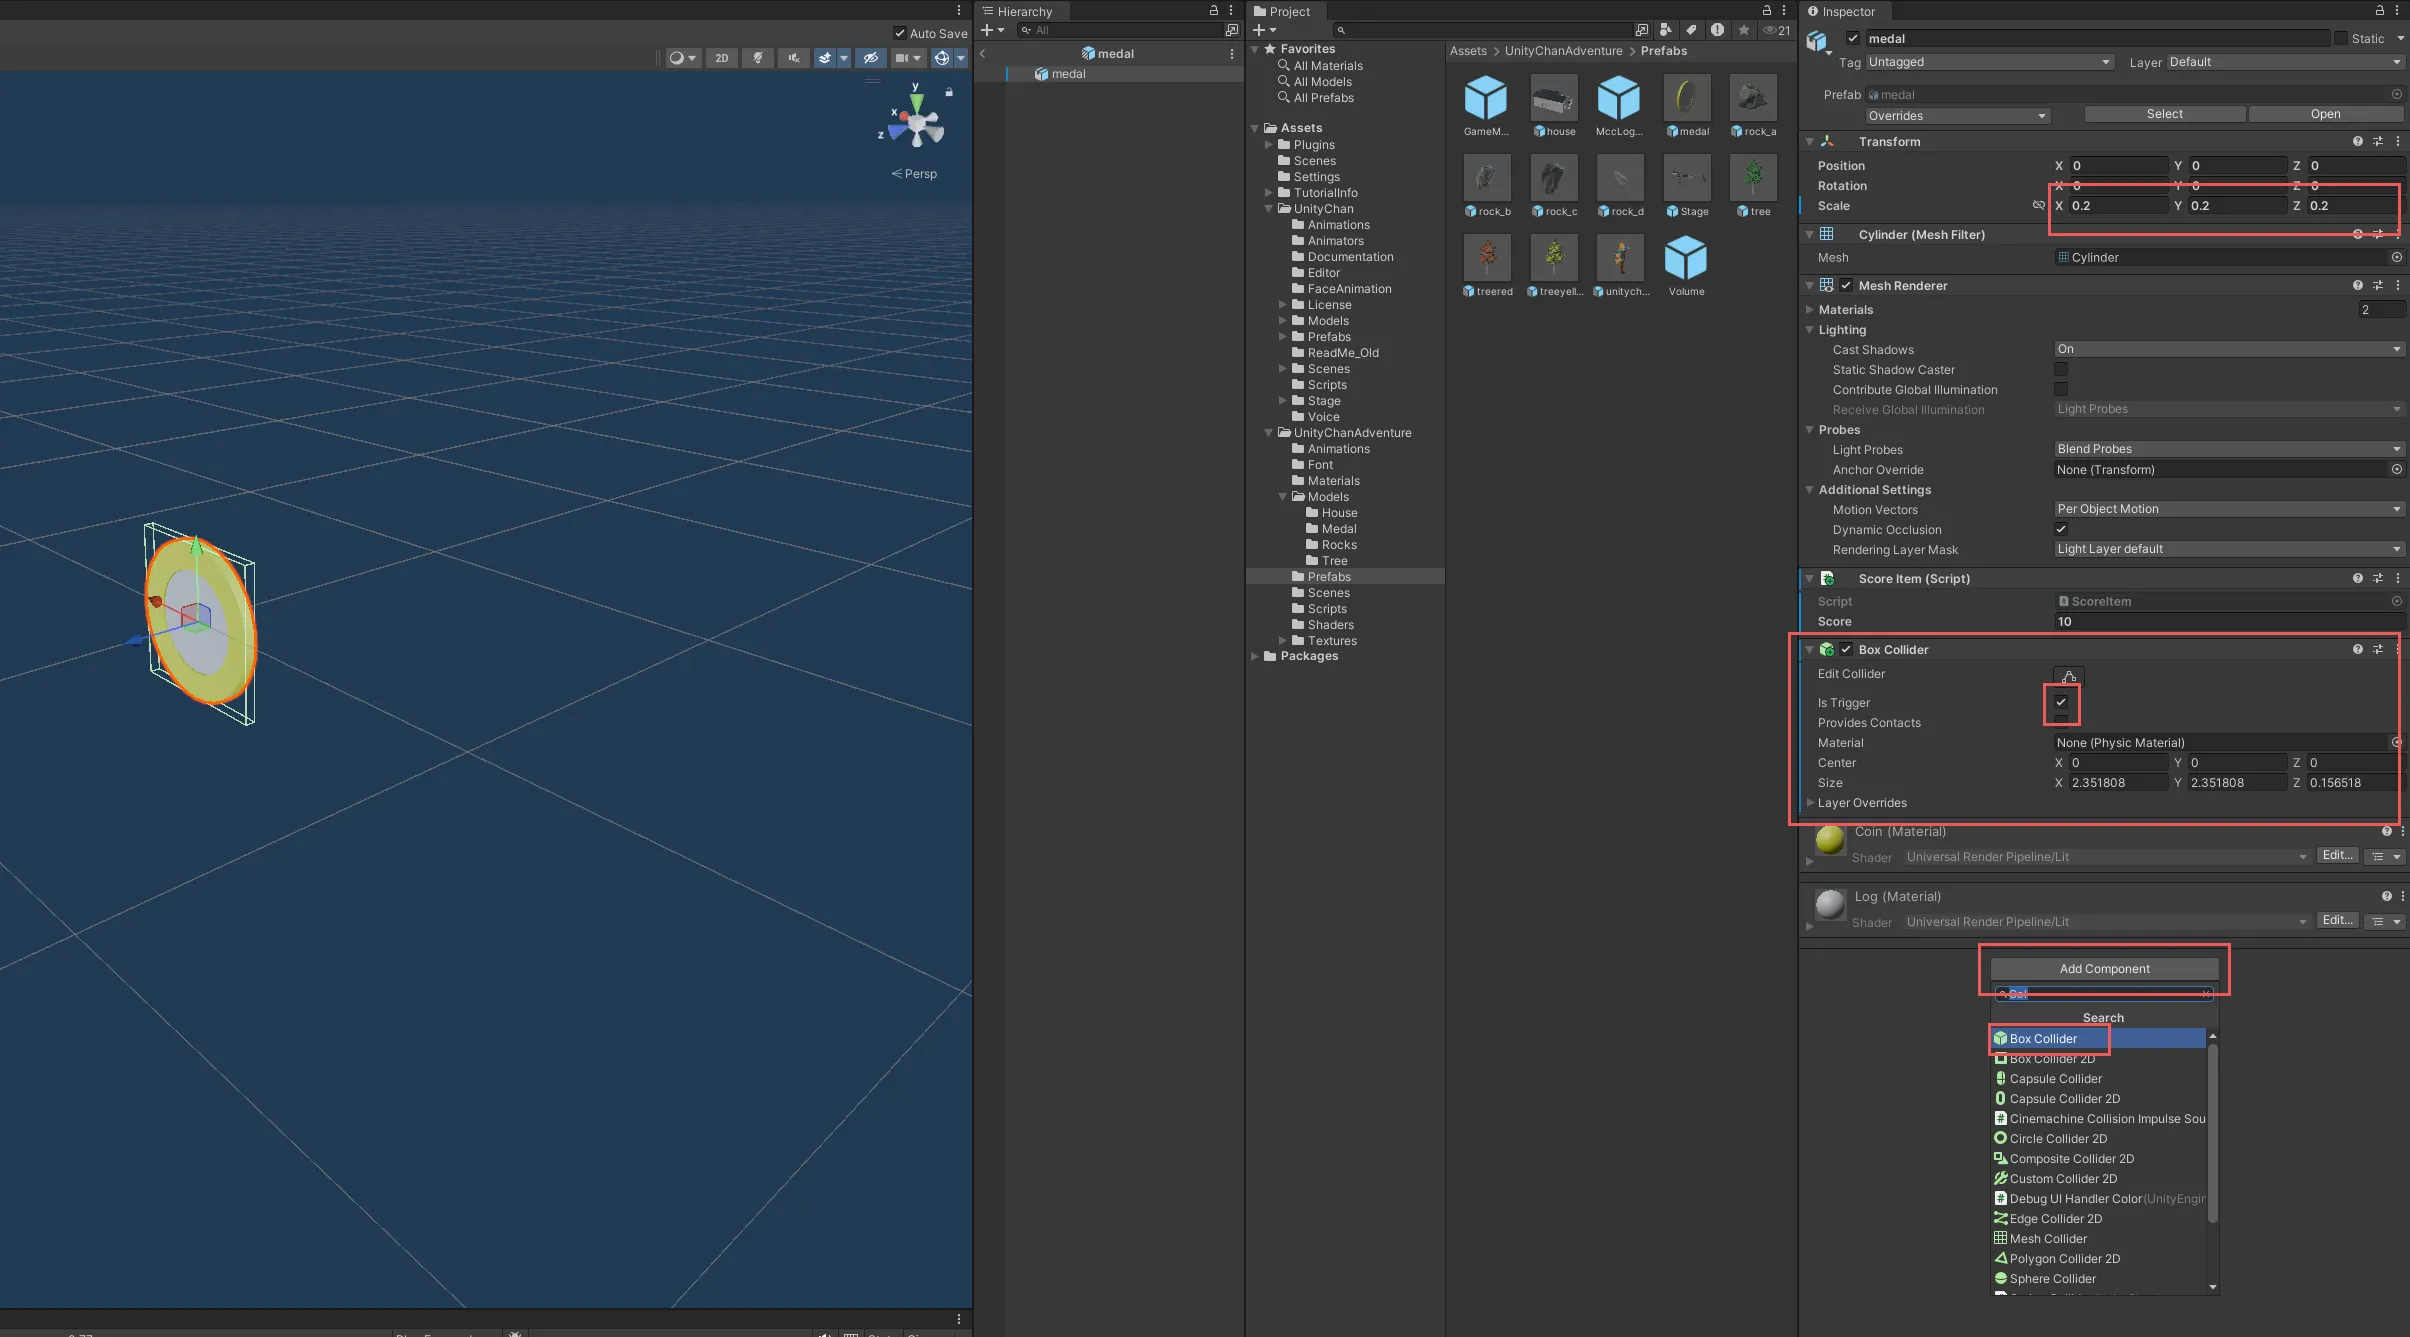
Task: Click the Coin material preview sphere
Action: coord(1830,841)
